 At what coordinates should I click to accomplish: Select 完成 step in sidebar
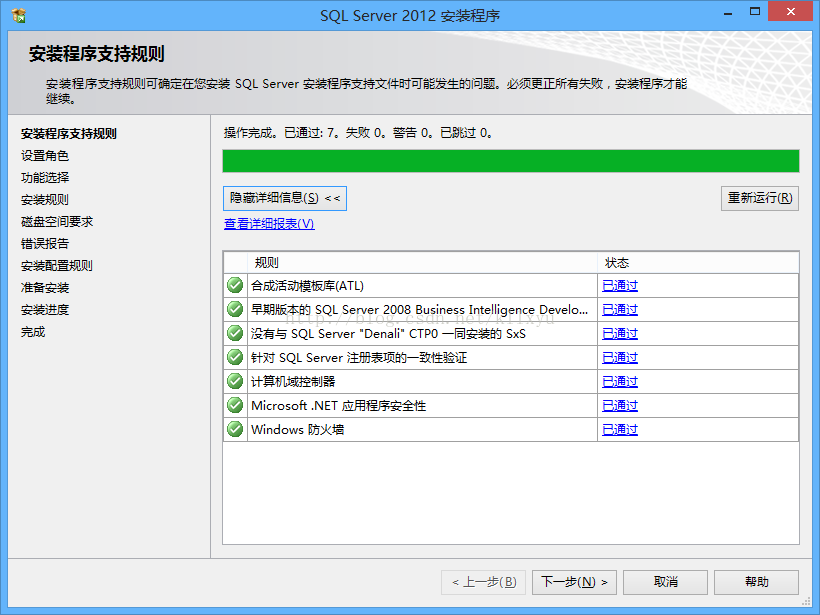pyautogui.click(x=33, y=332)
